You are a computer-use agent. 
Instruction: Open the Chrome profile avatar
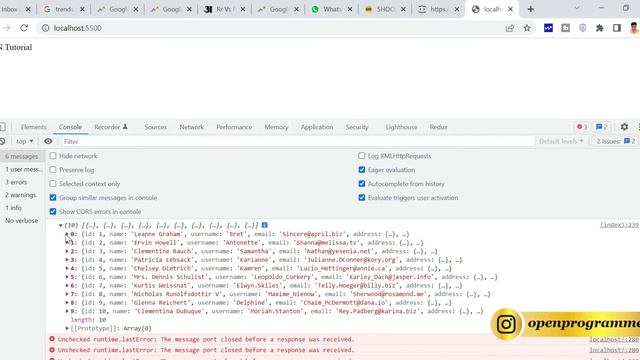click(634, 28)
